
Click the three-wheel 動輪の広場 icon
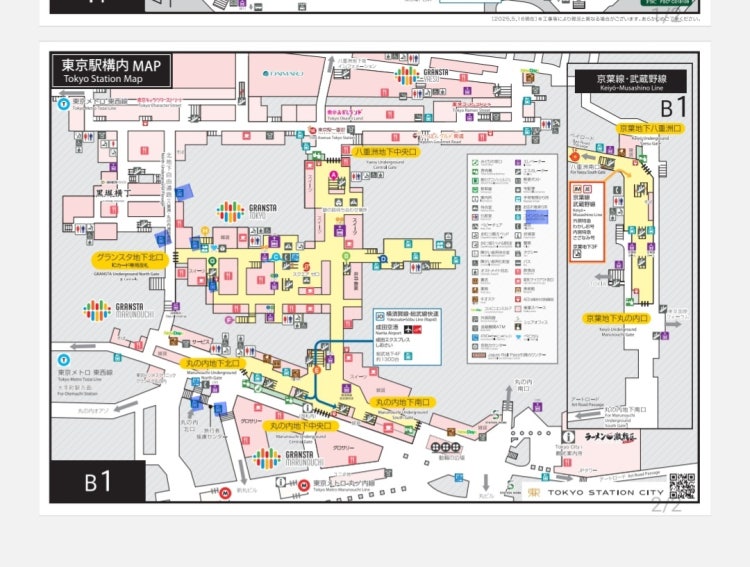pyautogui.click(x=445, y=447)
